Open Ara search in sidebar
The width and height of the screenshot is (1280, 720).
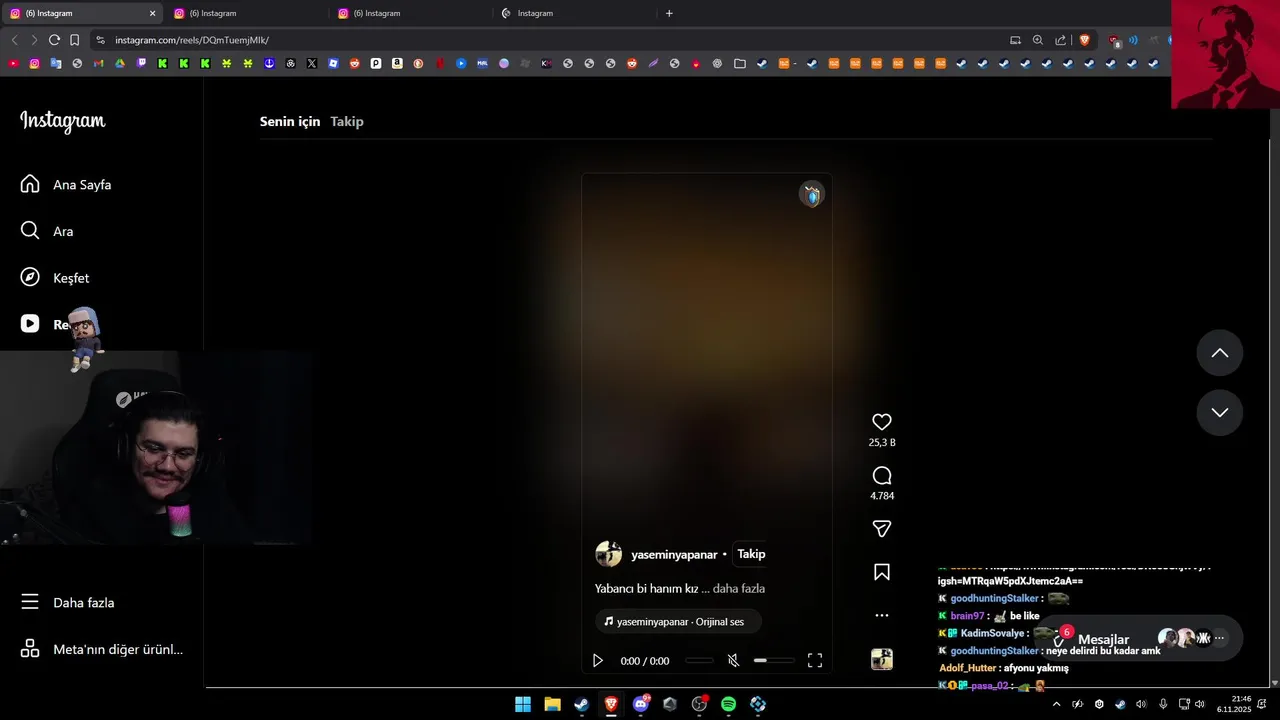tap(46, 231)
